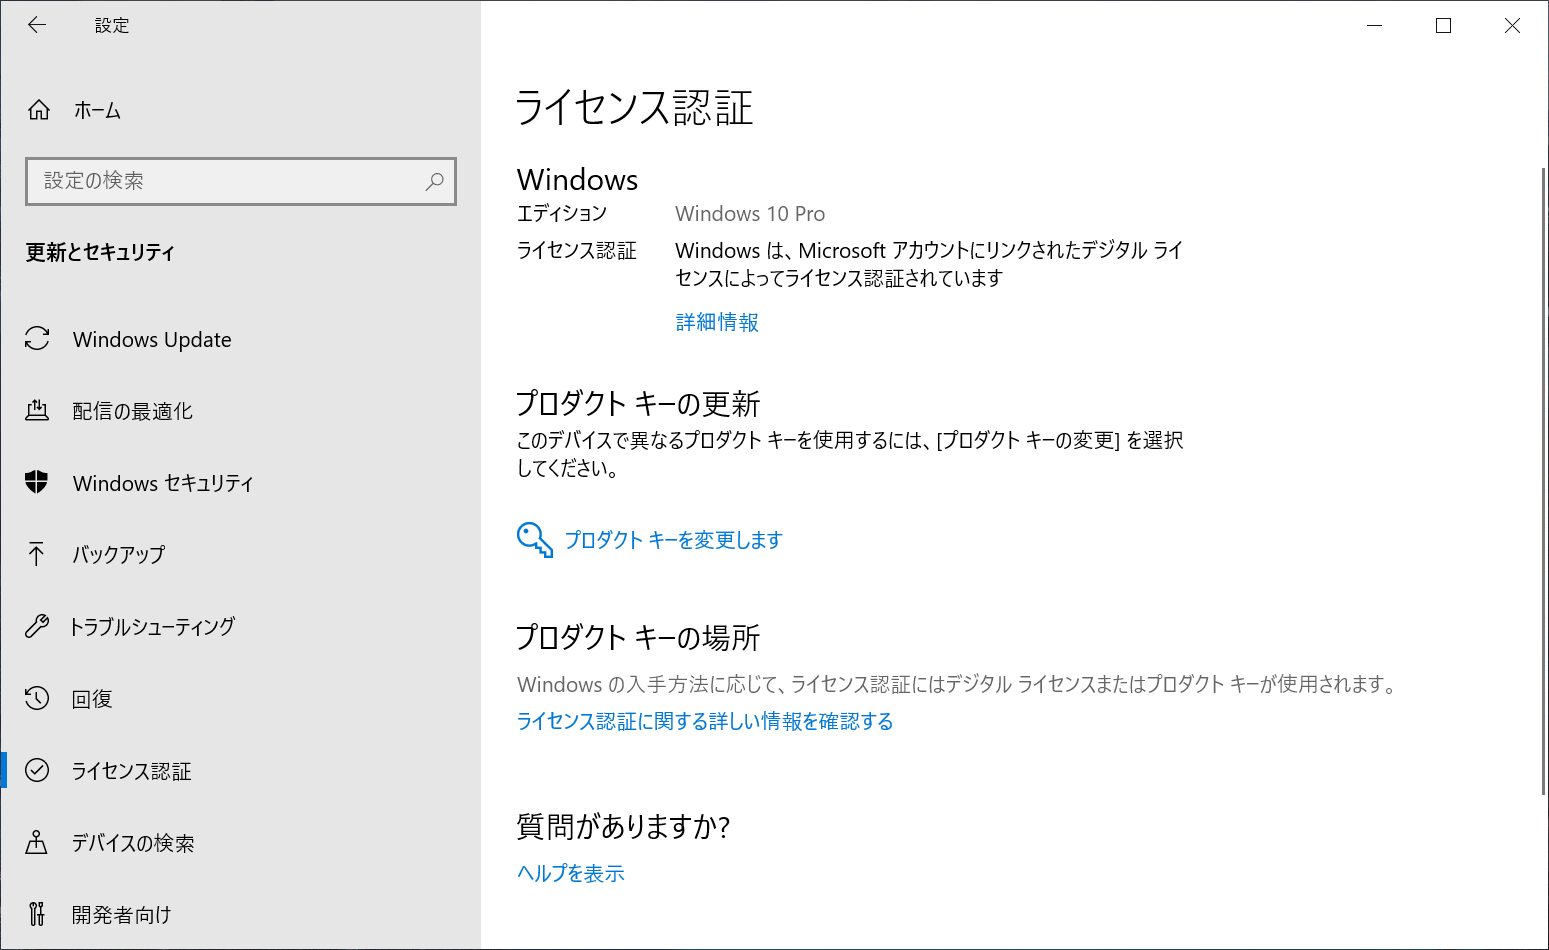Click the 設定の検索 search field
The height and width of the screenshot is (950, 1549).
[241, 181]
